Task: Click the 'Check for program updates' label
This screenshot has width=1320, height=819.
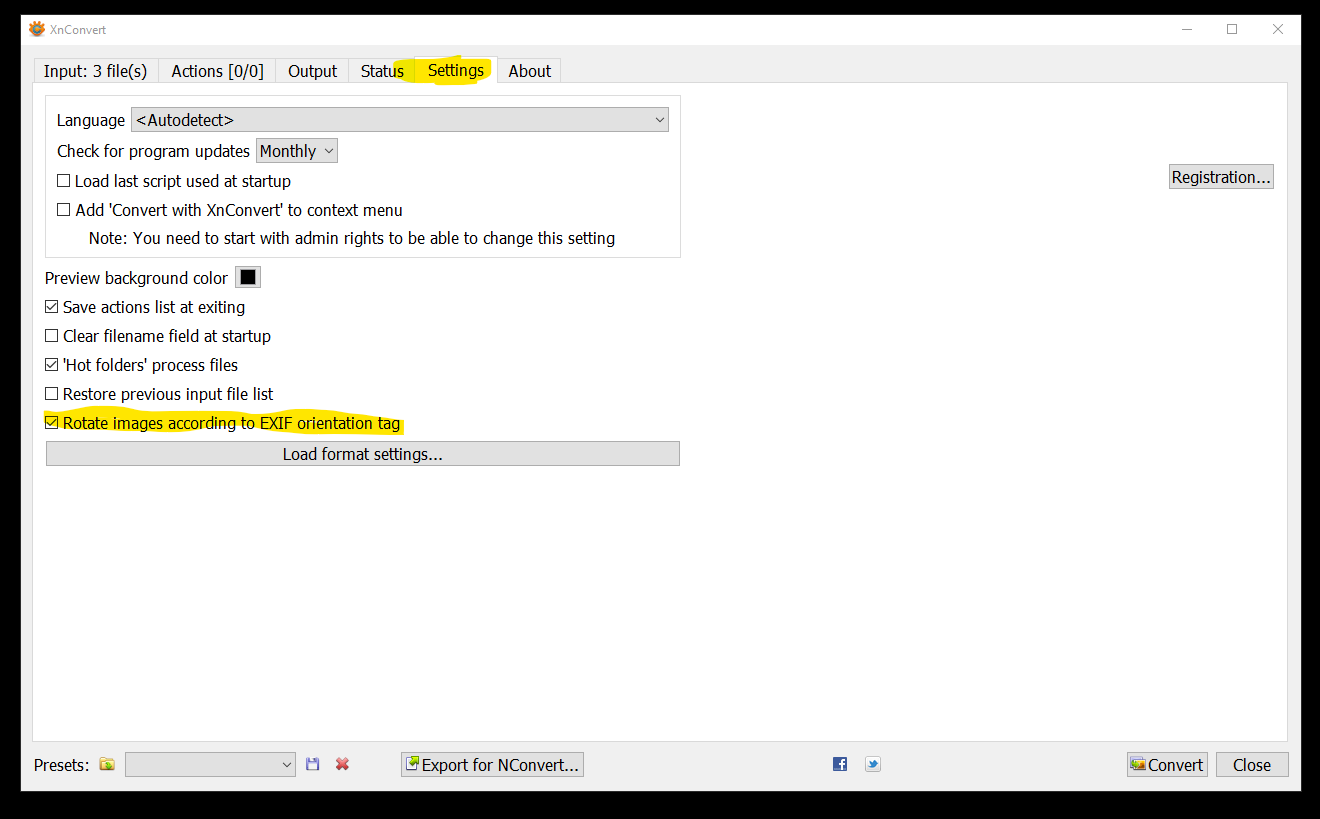Action: click(x=153, y=151)
